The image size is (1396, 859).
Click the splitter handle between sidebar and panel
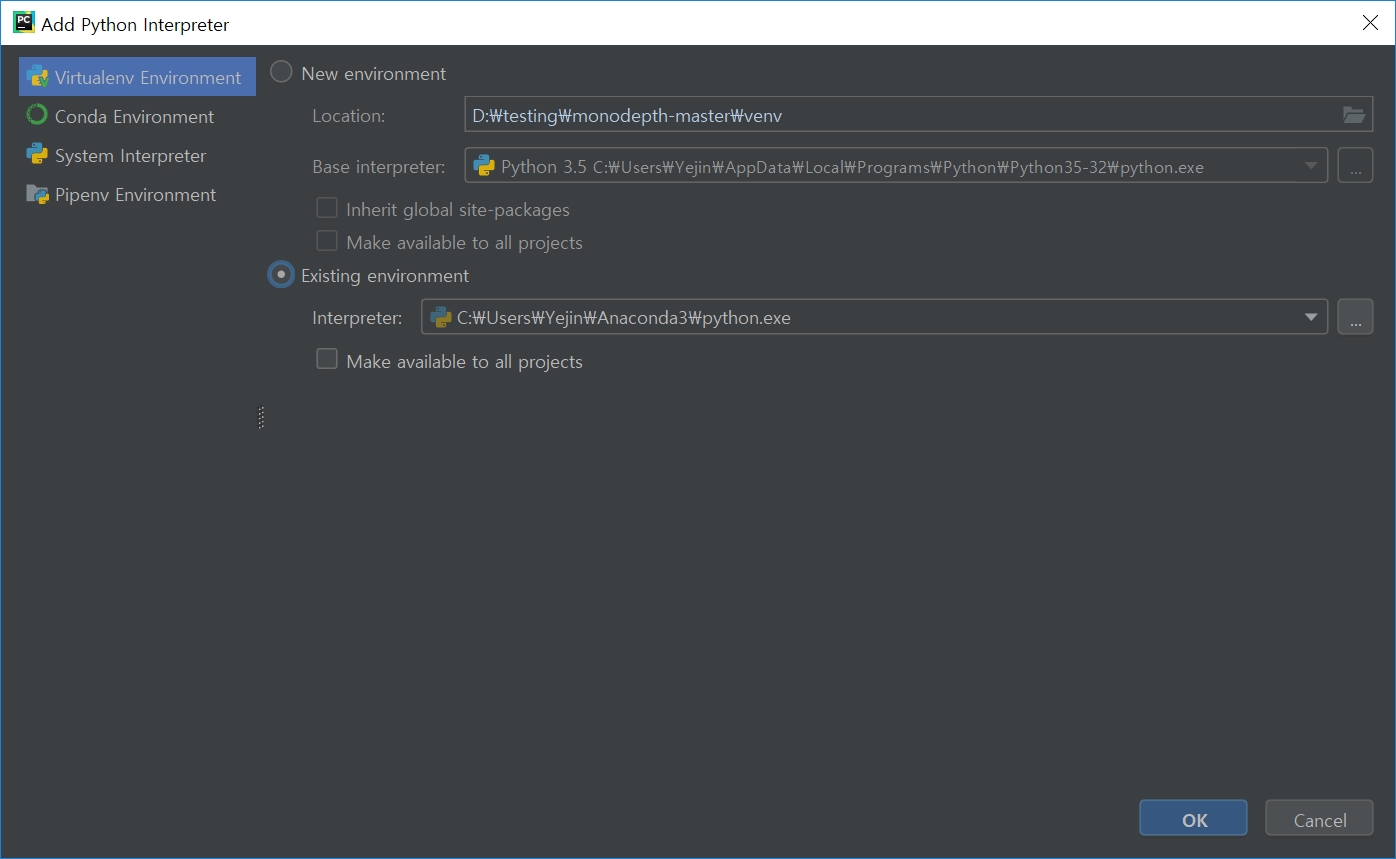click(261, 417)
